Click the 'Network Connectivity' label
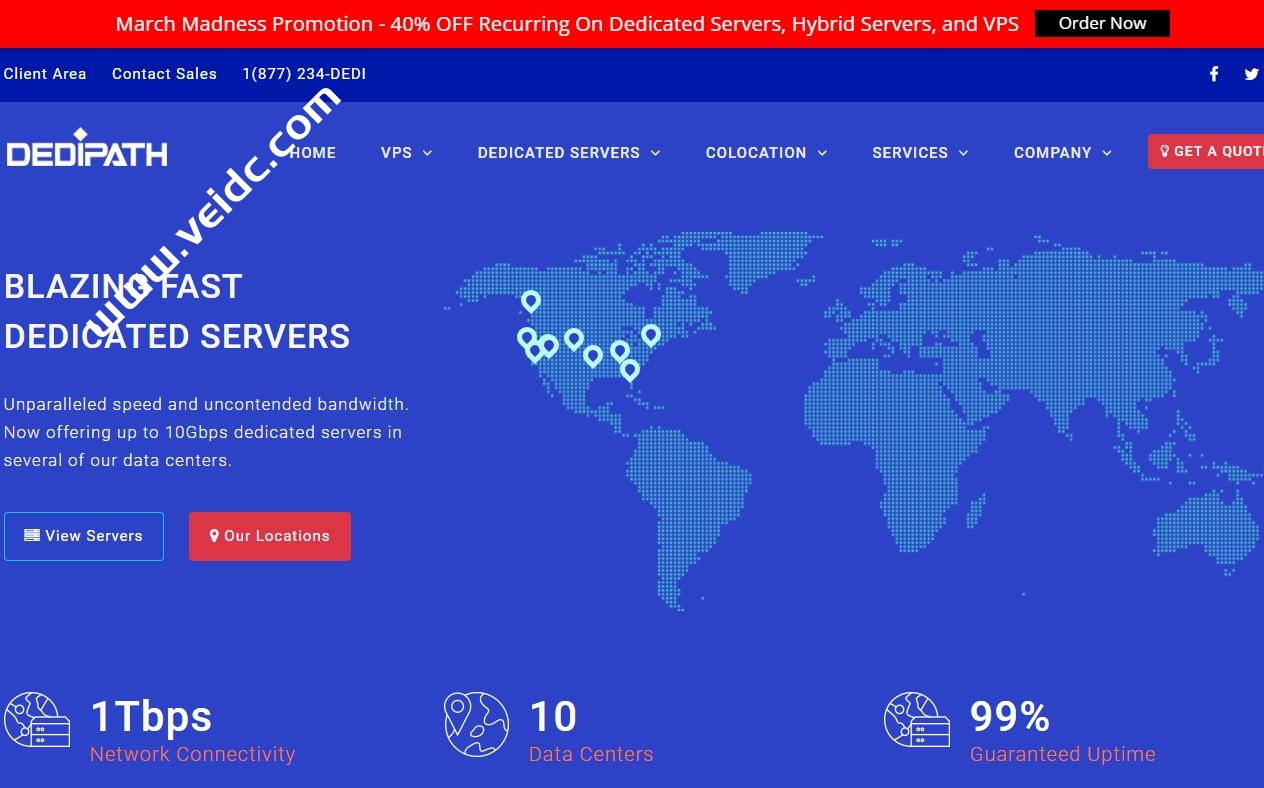The width and height of the screenshot is (1264, 788). (x=193, y=754)
